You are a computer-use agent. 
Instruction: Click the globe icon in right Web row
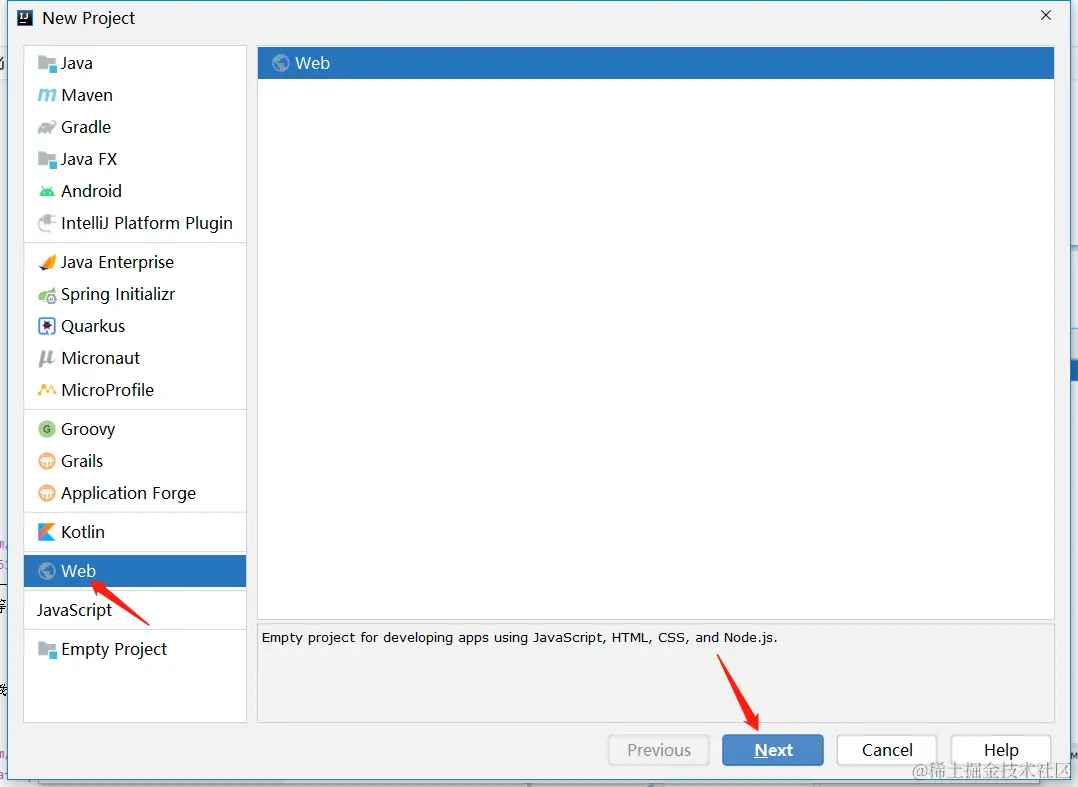coord(280,63)
